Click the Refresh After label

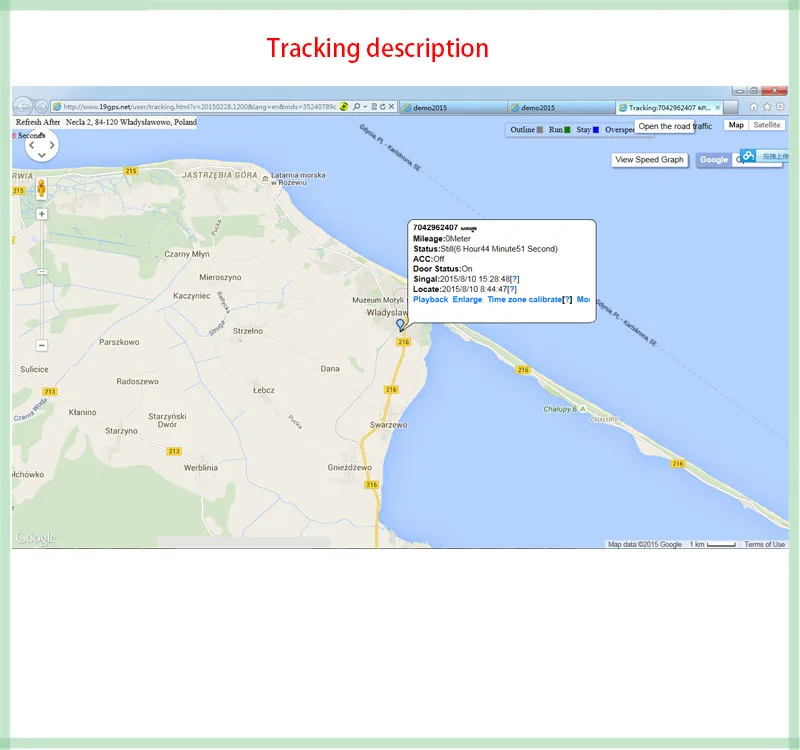(x=38, y=122)
